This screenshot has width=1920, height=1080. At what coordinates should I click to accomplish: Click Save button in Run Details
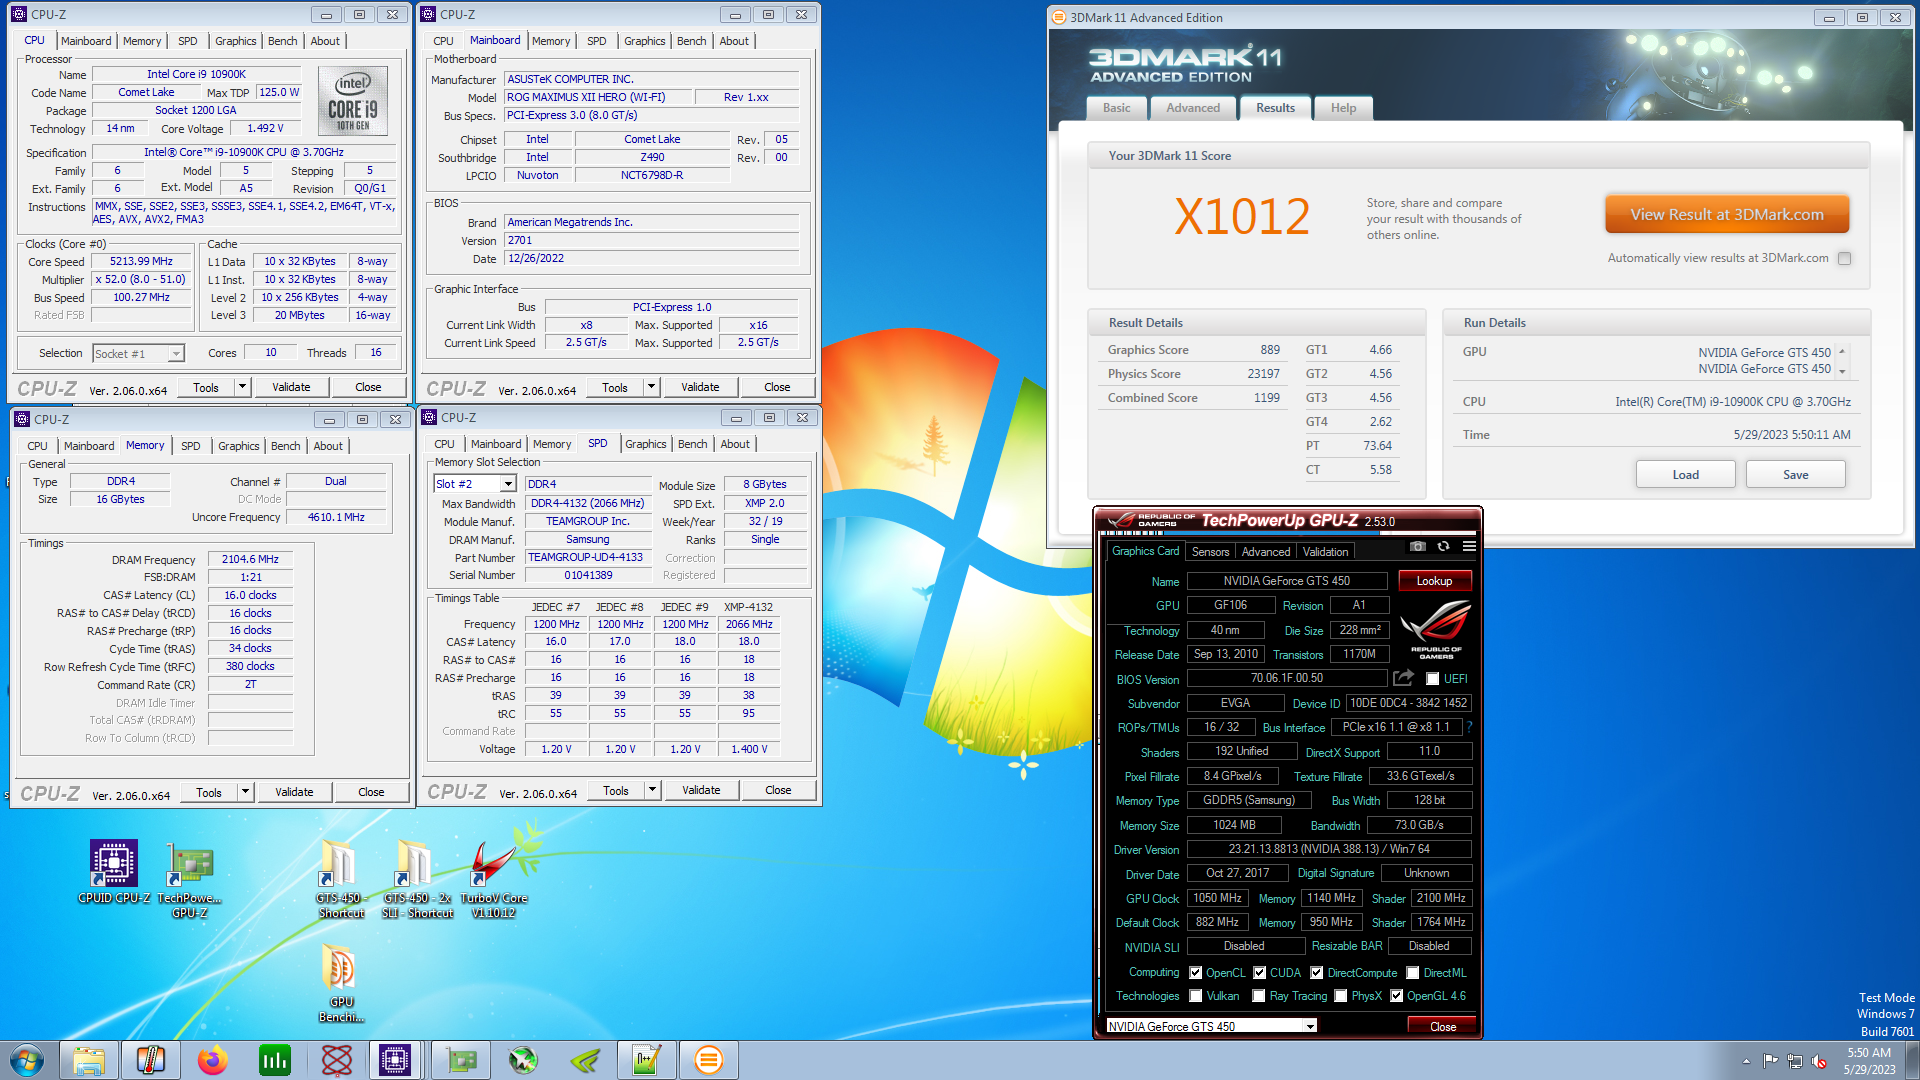(1796, 475)
